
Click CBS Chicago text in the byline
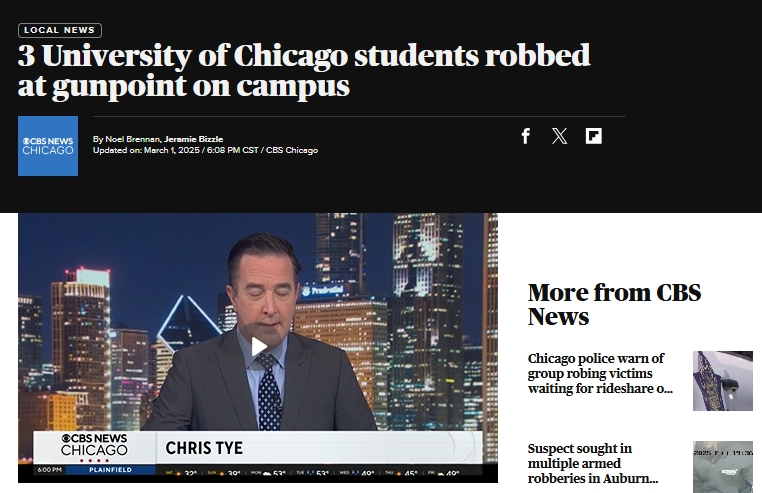pos(292,150)
